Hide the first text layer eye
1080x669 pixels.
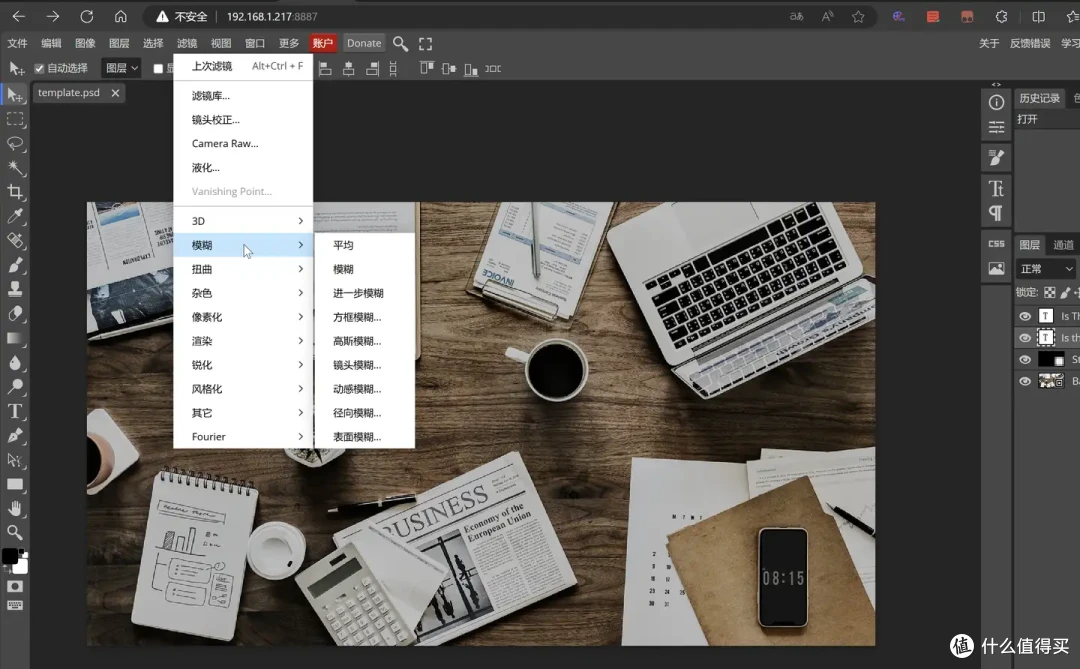(x=1025, y=316)
